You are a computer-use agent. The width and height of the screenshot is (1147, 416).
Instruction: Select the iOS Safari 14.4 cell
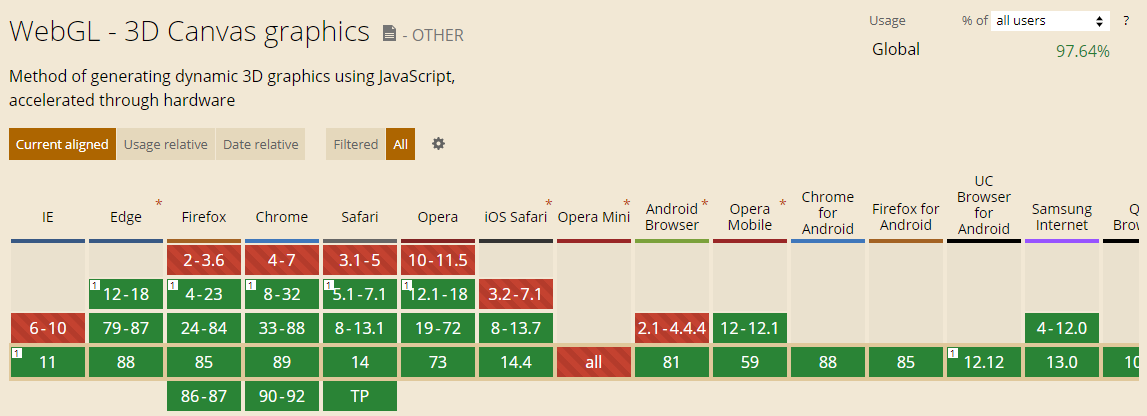click(516, 362)
